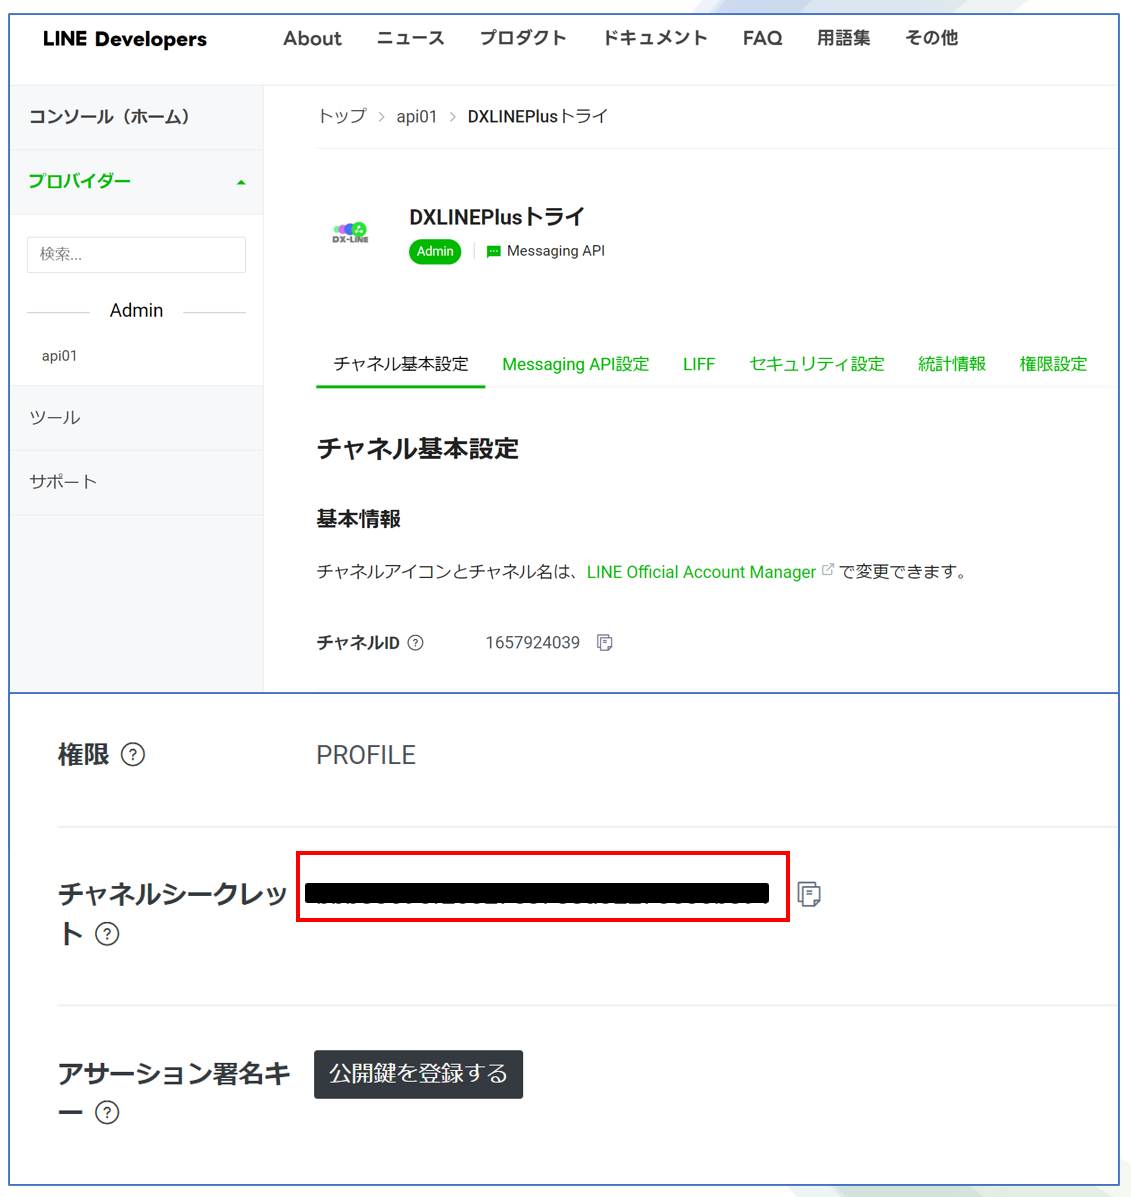This screenshot has width=1131, height=1197.
Task: Click help icon next to チャネルID
Action: [415, 643]
